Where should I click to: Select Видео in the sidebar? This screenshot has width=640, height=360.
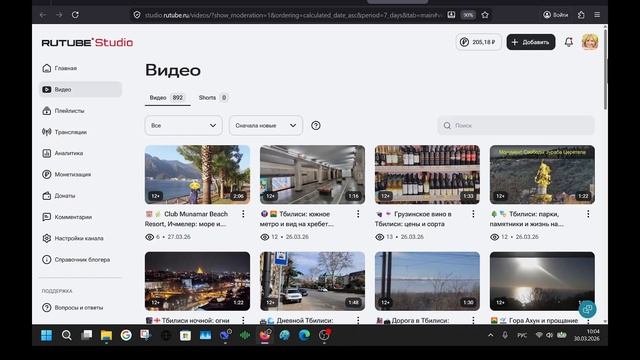tap(80, 89)
